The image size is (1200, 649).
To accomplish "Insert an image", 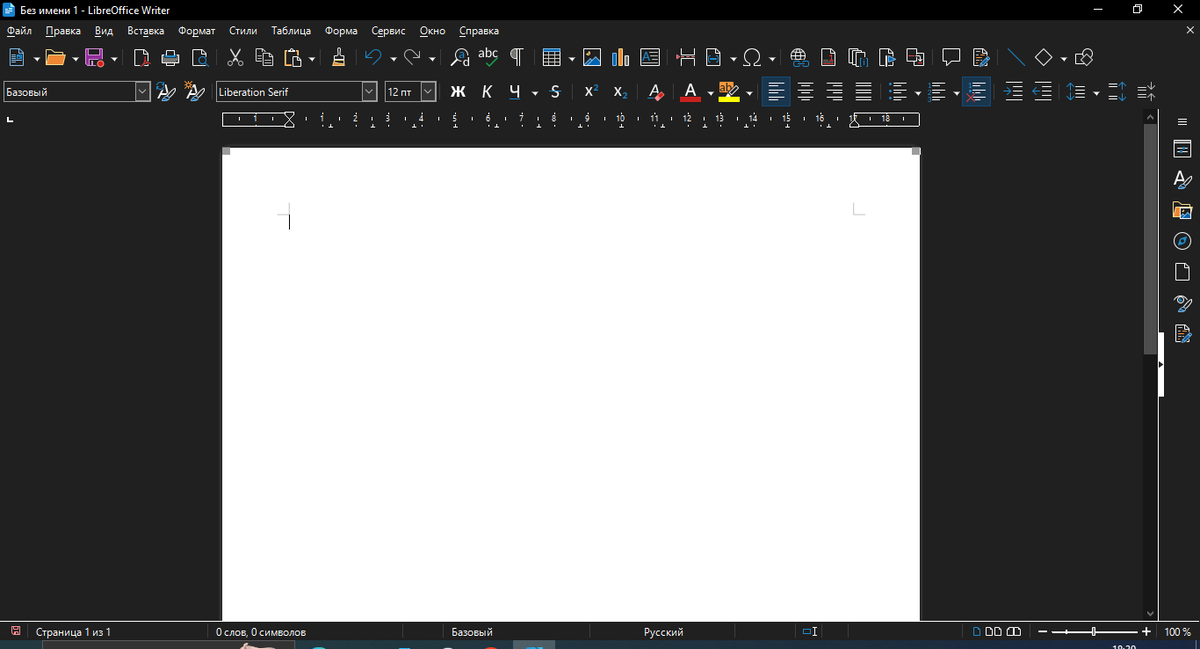I will [592, 58].
